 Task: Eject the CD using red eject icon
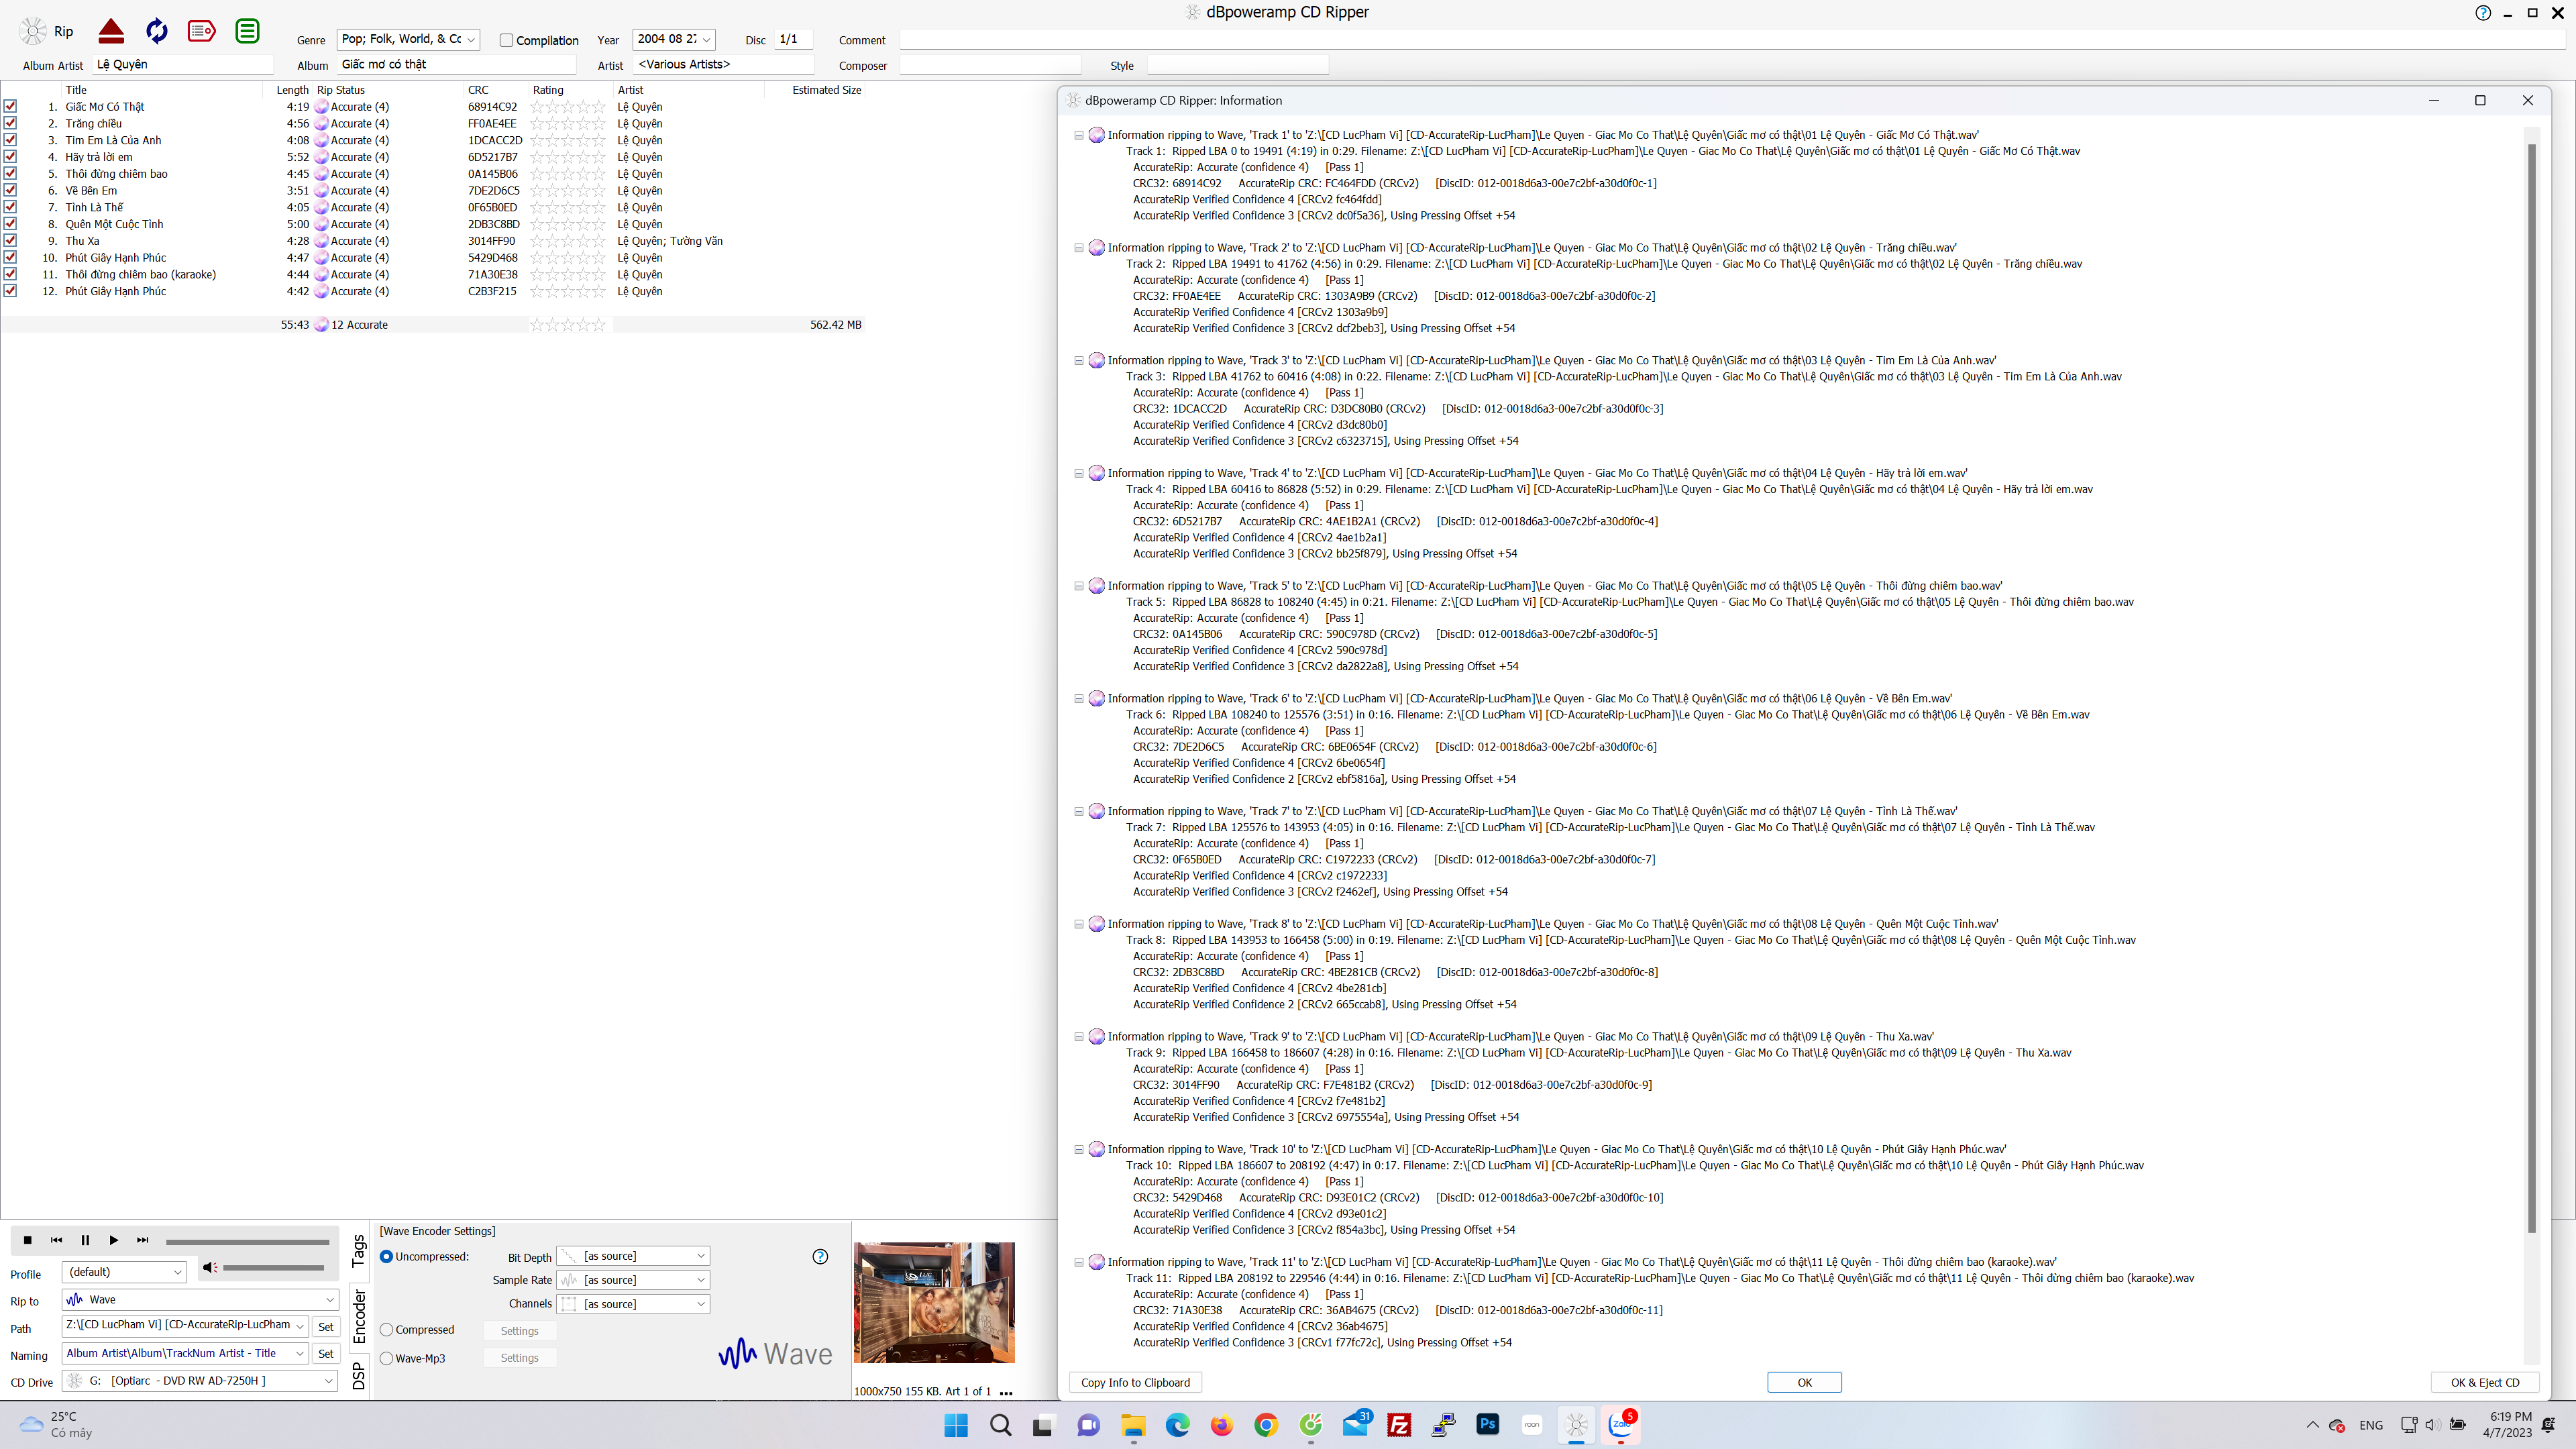pyautogui.click(x=111, y=31)
